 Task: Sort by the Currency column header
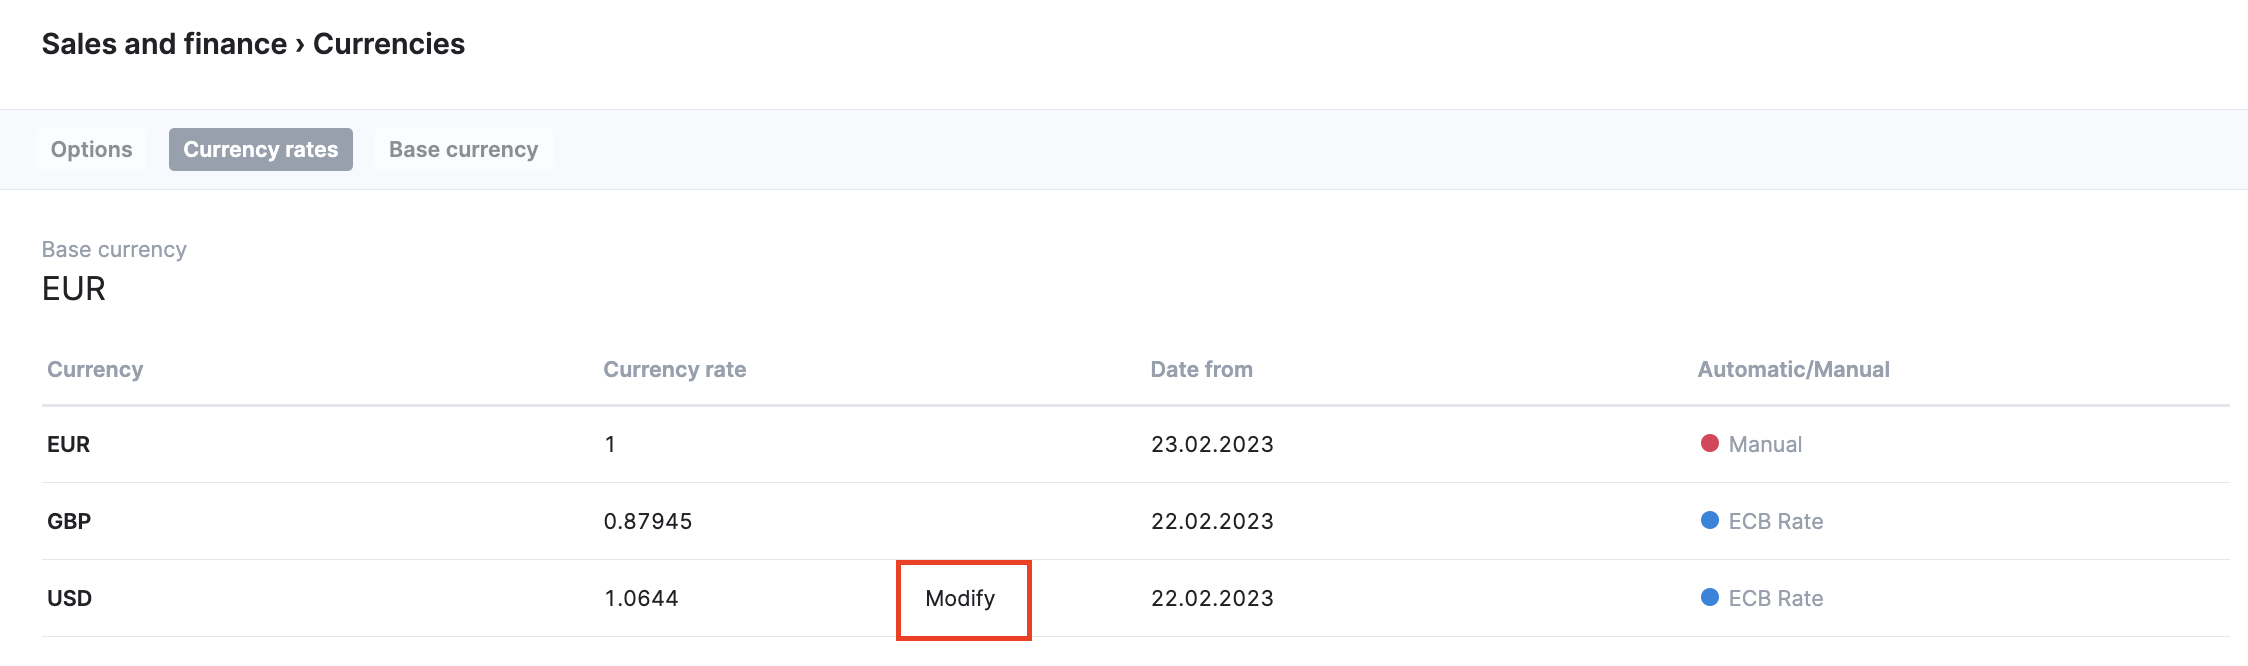point(95,369)
